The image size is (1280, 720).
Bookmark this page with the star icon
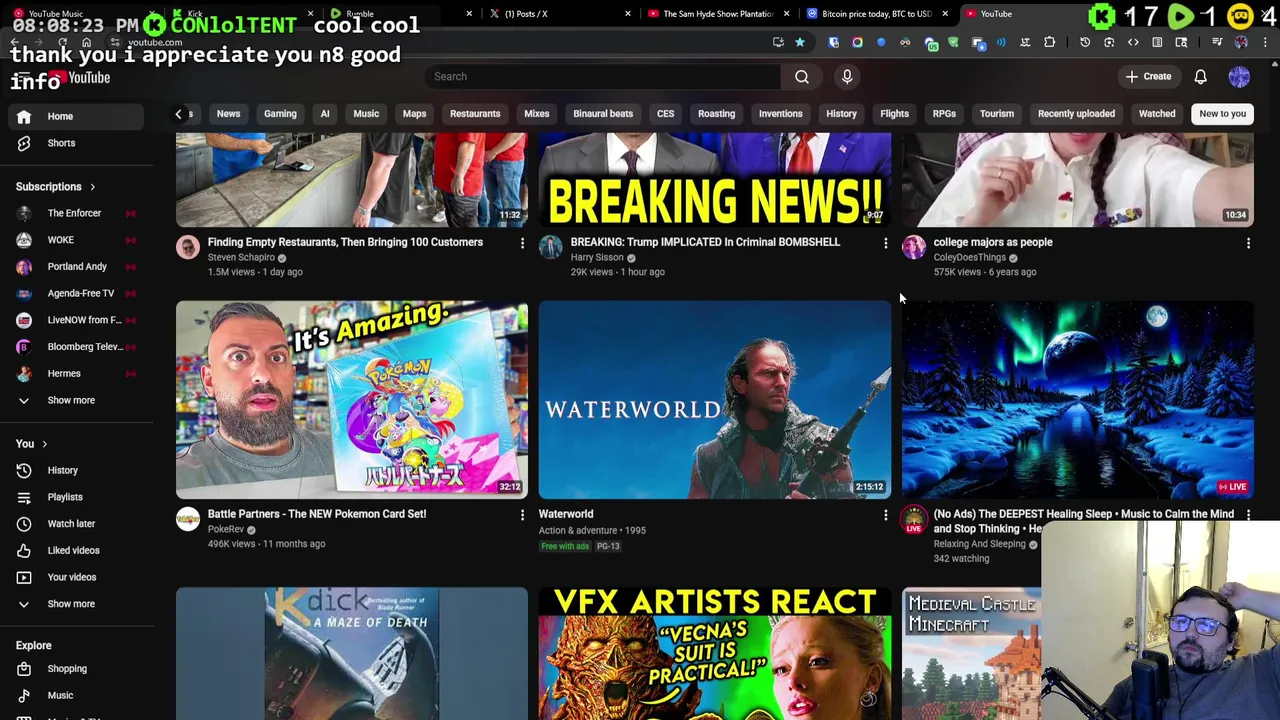point(800,42)
